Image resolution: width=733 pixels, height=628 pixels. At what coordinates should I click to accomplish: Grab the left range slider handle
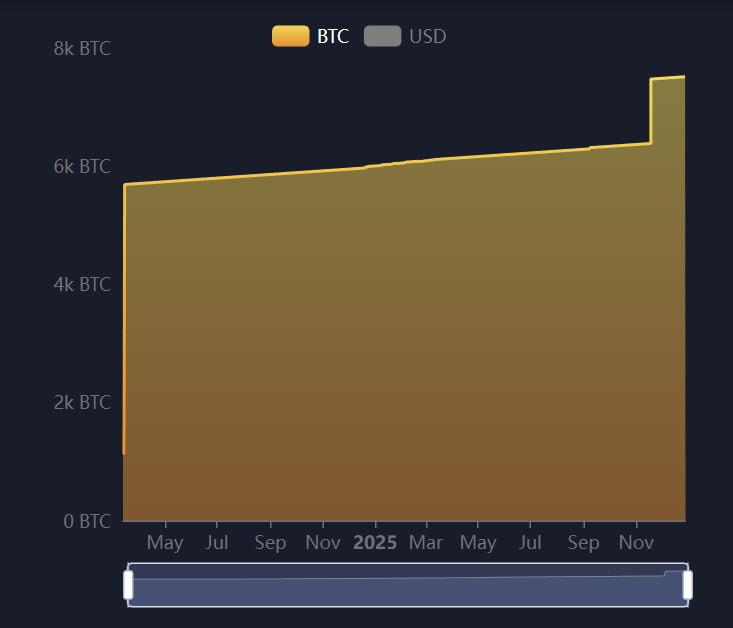(x=128, y=585)
